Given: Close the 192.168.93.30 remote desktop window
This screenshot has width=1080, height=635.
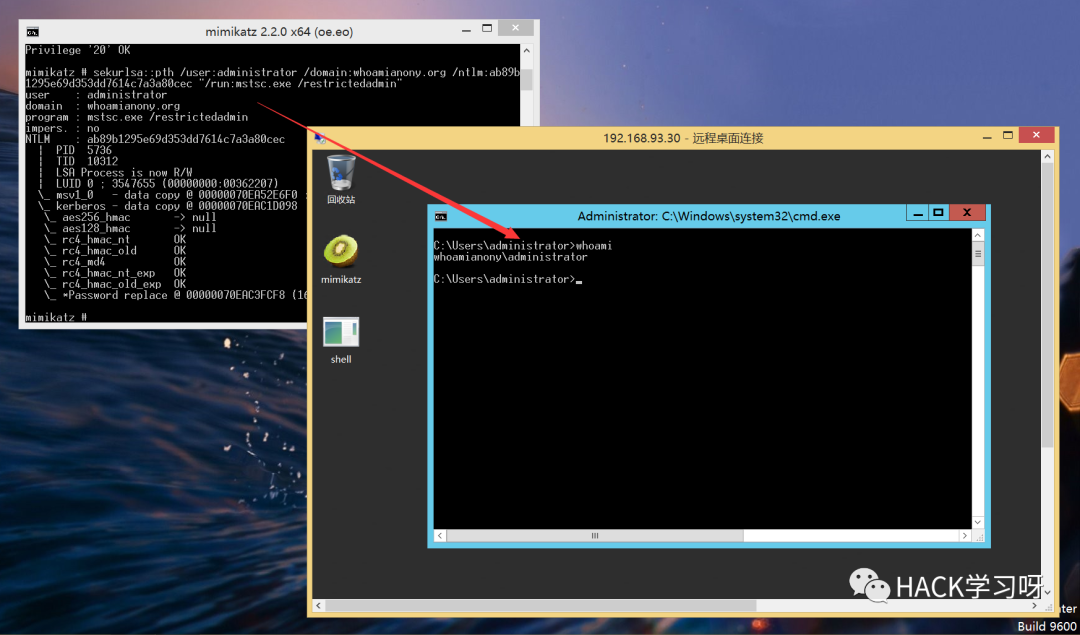Looking at the screenshot, I should (1036, 135).
